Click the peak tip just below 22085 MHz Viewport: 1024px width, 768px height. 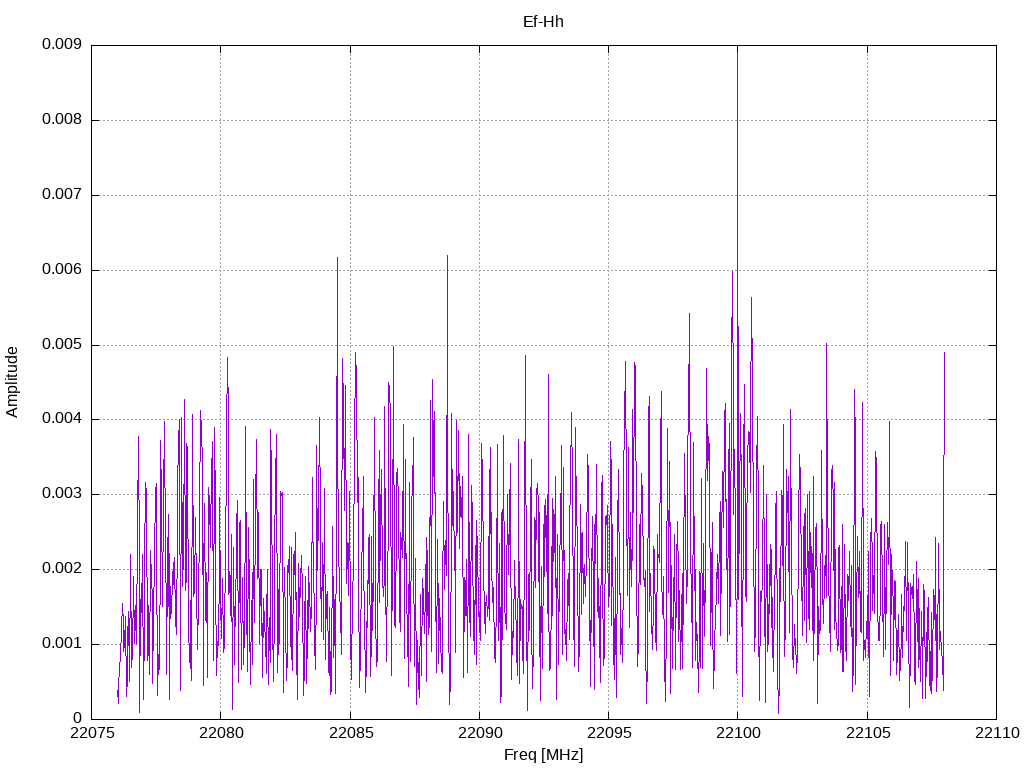(x=337, y=258)
